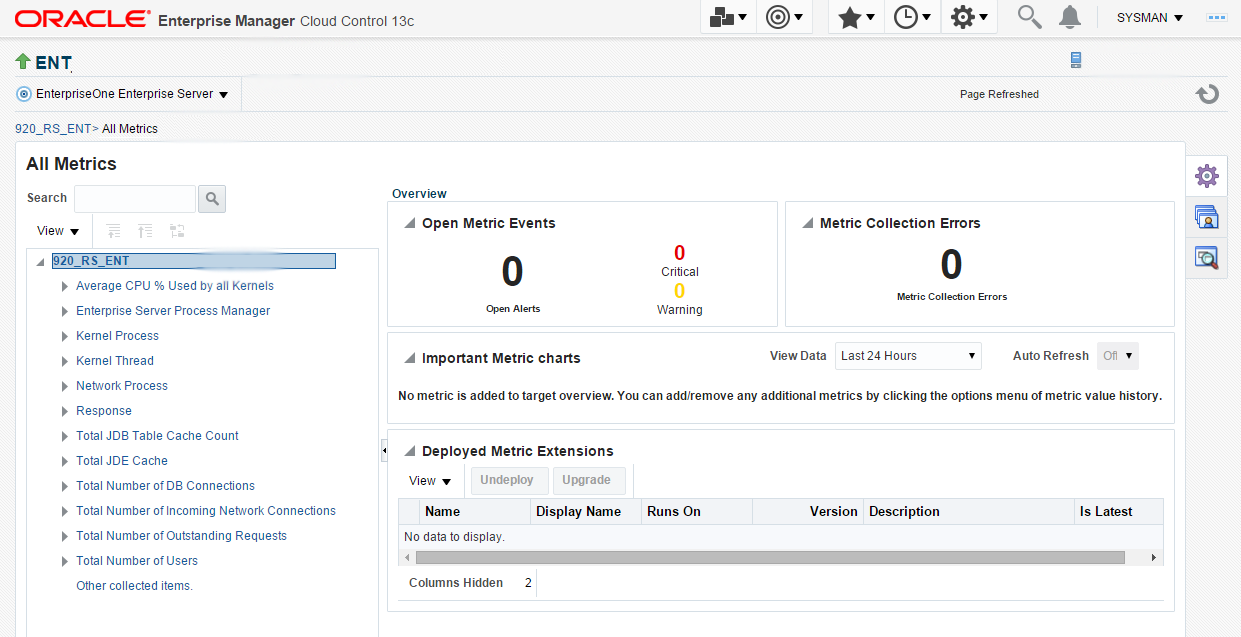Open the History clock menu
This screenshot has width=1241, height=637.
pyautogui.click(x=912, y=18)
